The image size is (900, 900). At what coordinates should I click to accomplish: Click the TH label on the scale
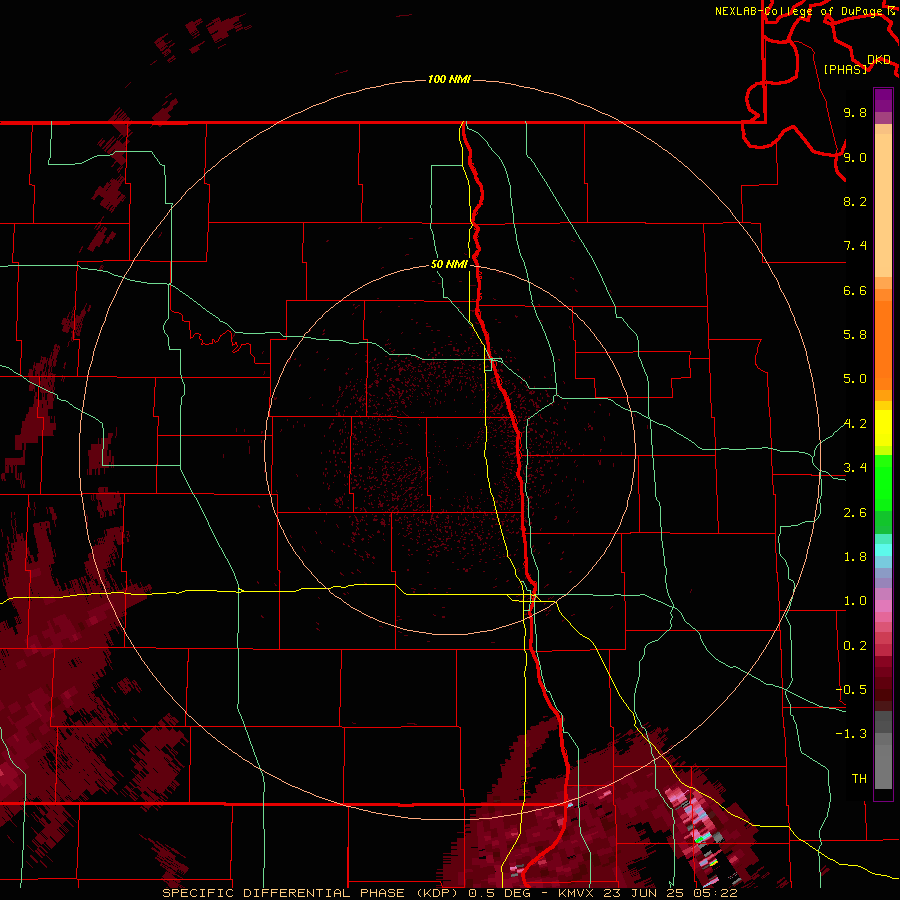click(859, 779)
